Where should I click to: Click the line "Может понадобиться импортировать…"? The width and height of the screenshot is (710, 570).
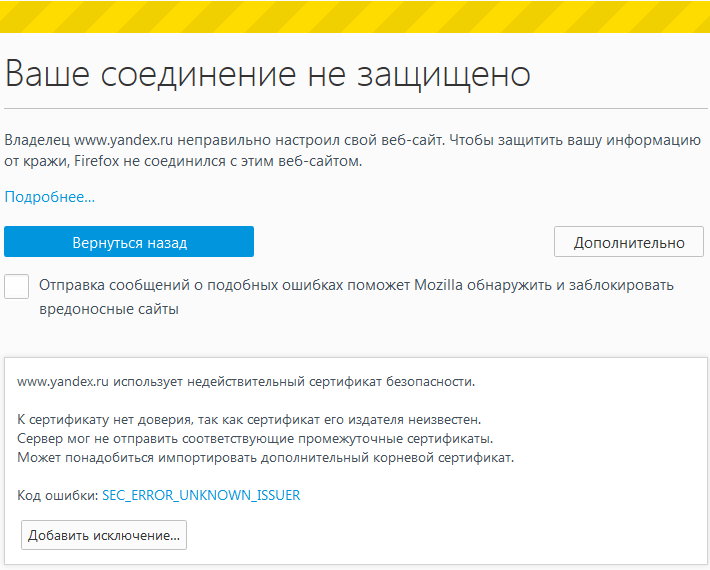coord(265,458)
